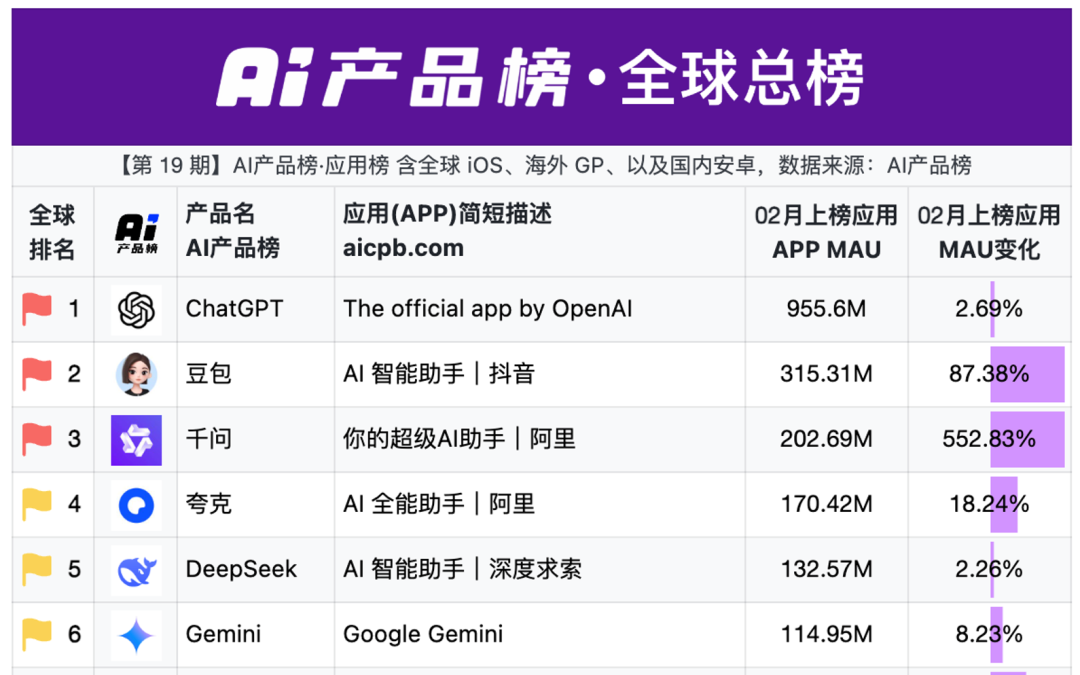1080x675 pixels.
Task: Click the 'AI 全能助手｜阿里' description
Action: 439,504
